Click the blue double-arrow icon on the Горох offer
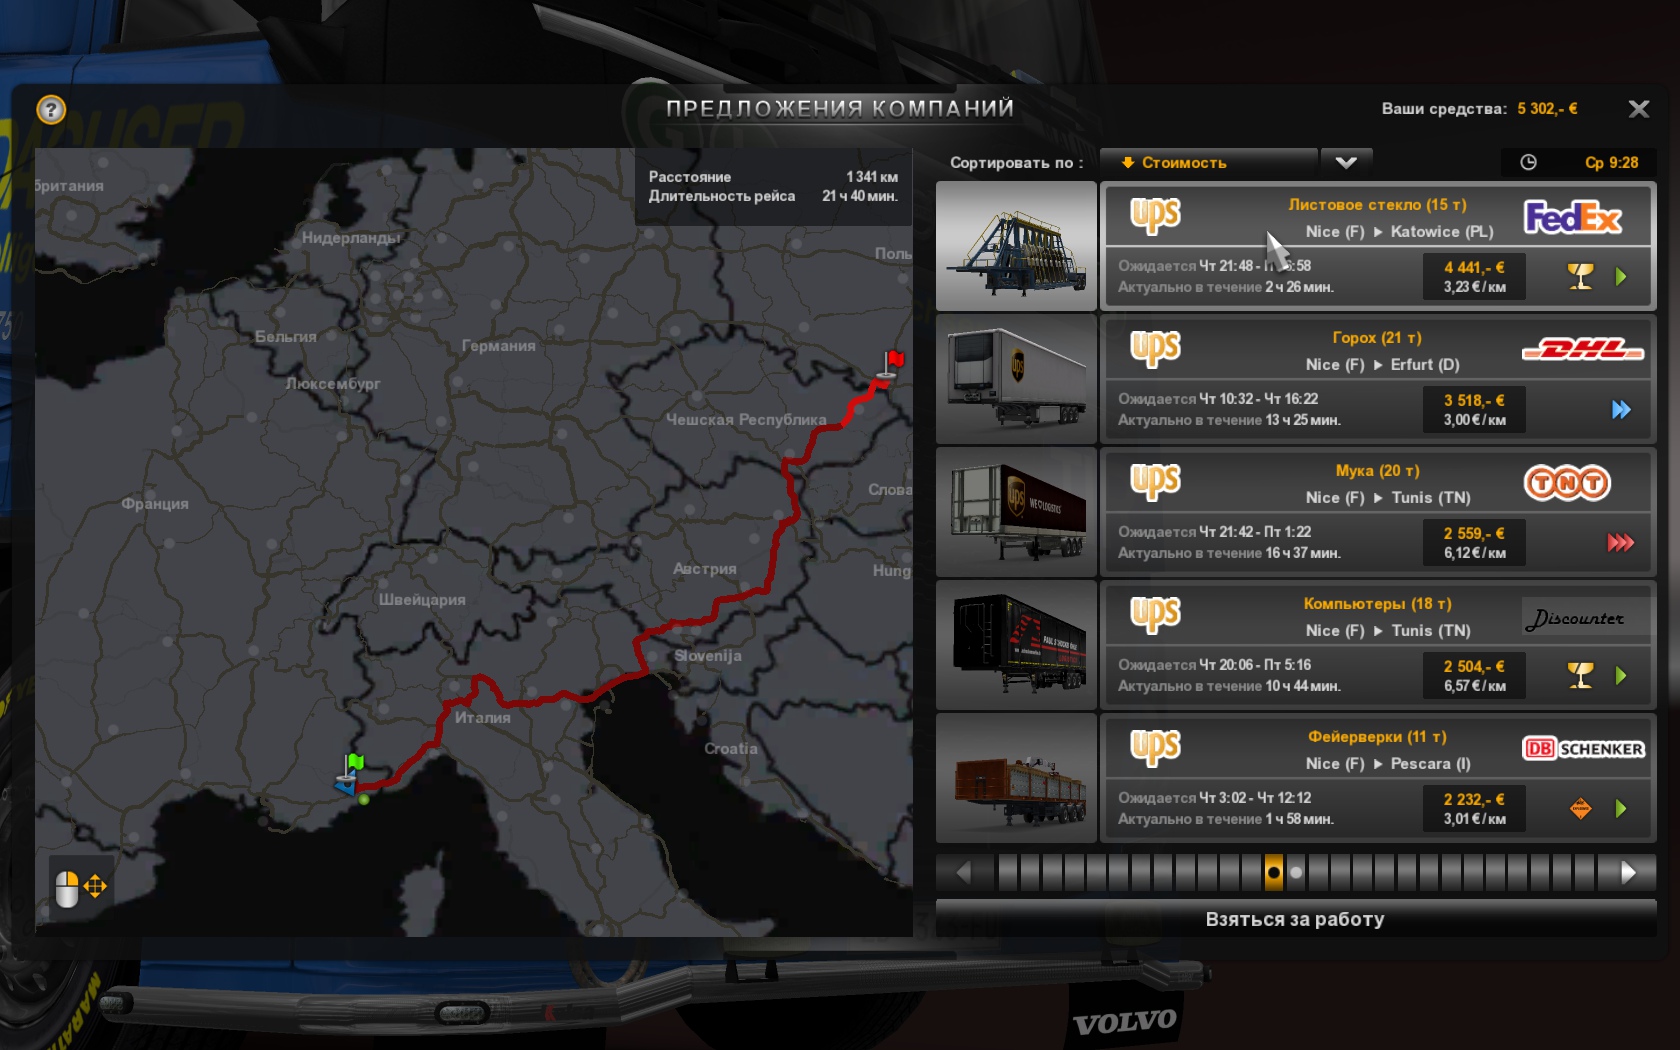This screenshot has width=1680, height=1050. [x=1620, y=409]
